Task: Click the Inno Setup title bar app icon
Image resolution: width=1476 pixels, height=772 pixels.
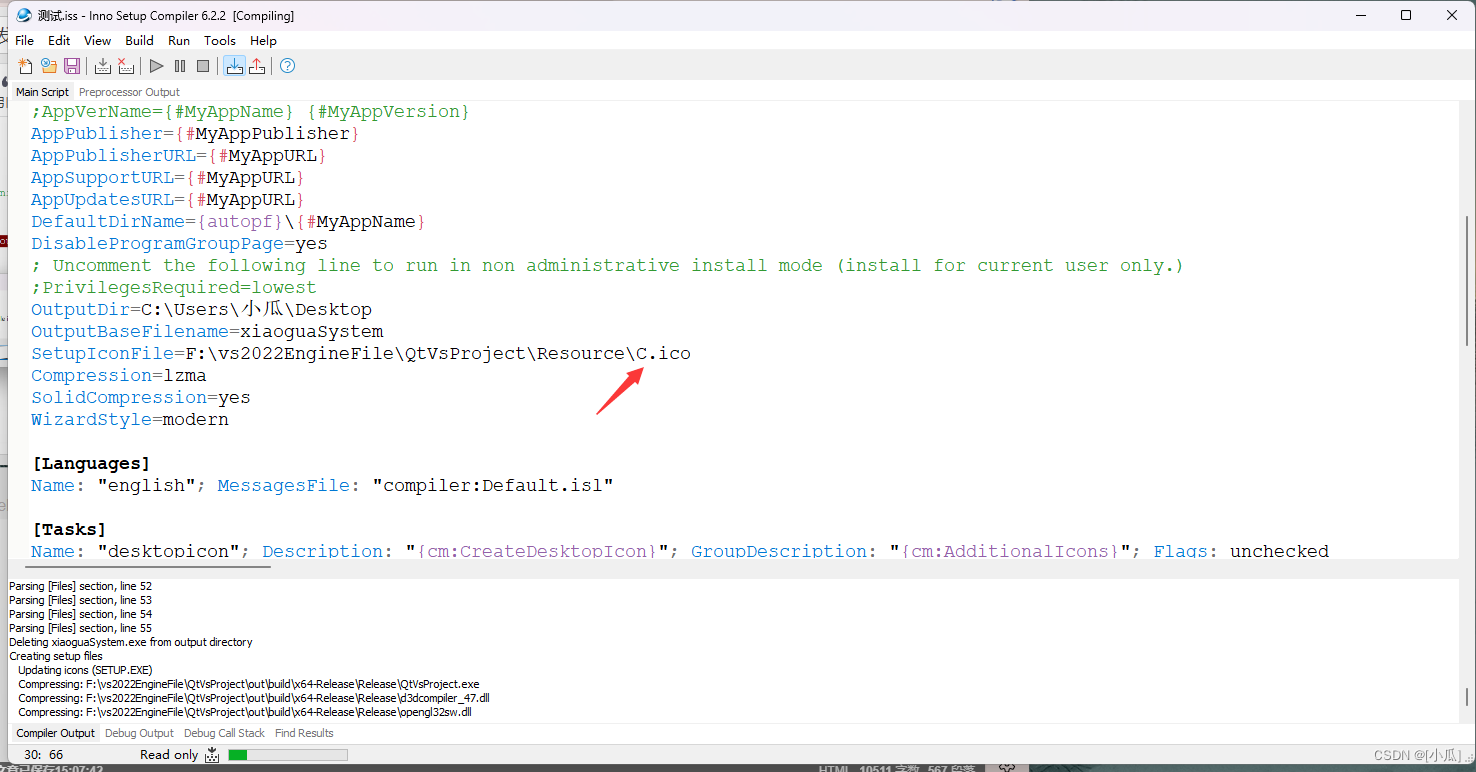Action: 24,15
